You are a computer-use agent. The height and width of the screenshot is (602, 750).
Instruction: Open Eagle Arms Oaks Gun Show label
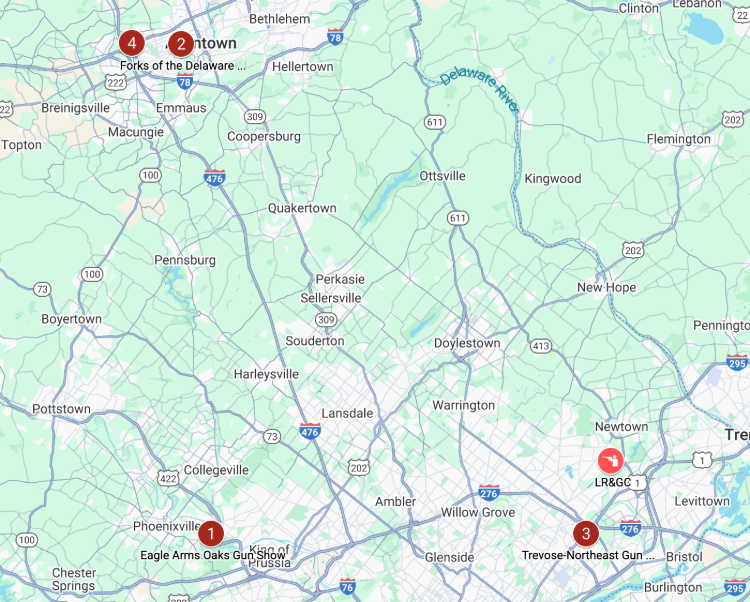click(x=213, y=555)
